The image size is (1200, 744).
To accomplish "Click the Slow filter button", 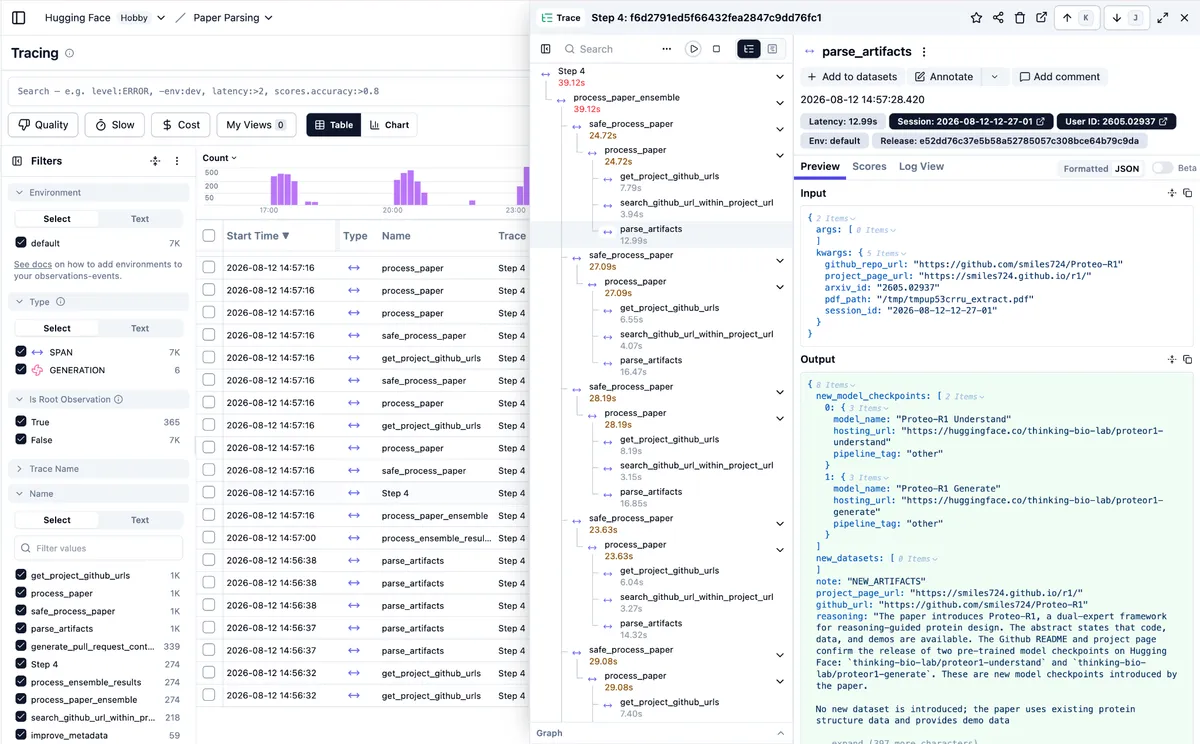I will pos(115,125).
